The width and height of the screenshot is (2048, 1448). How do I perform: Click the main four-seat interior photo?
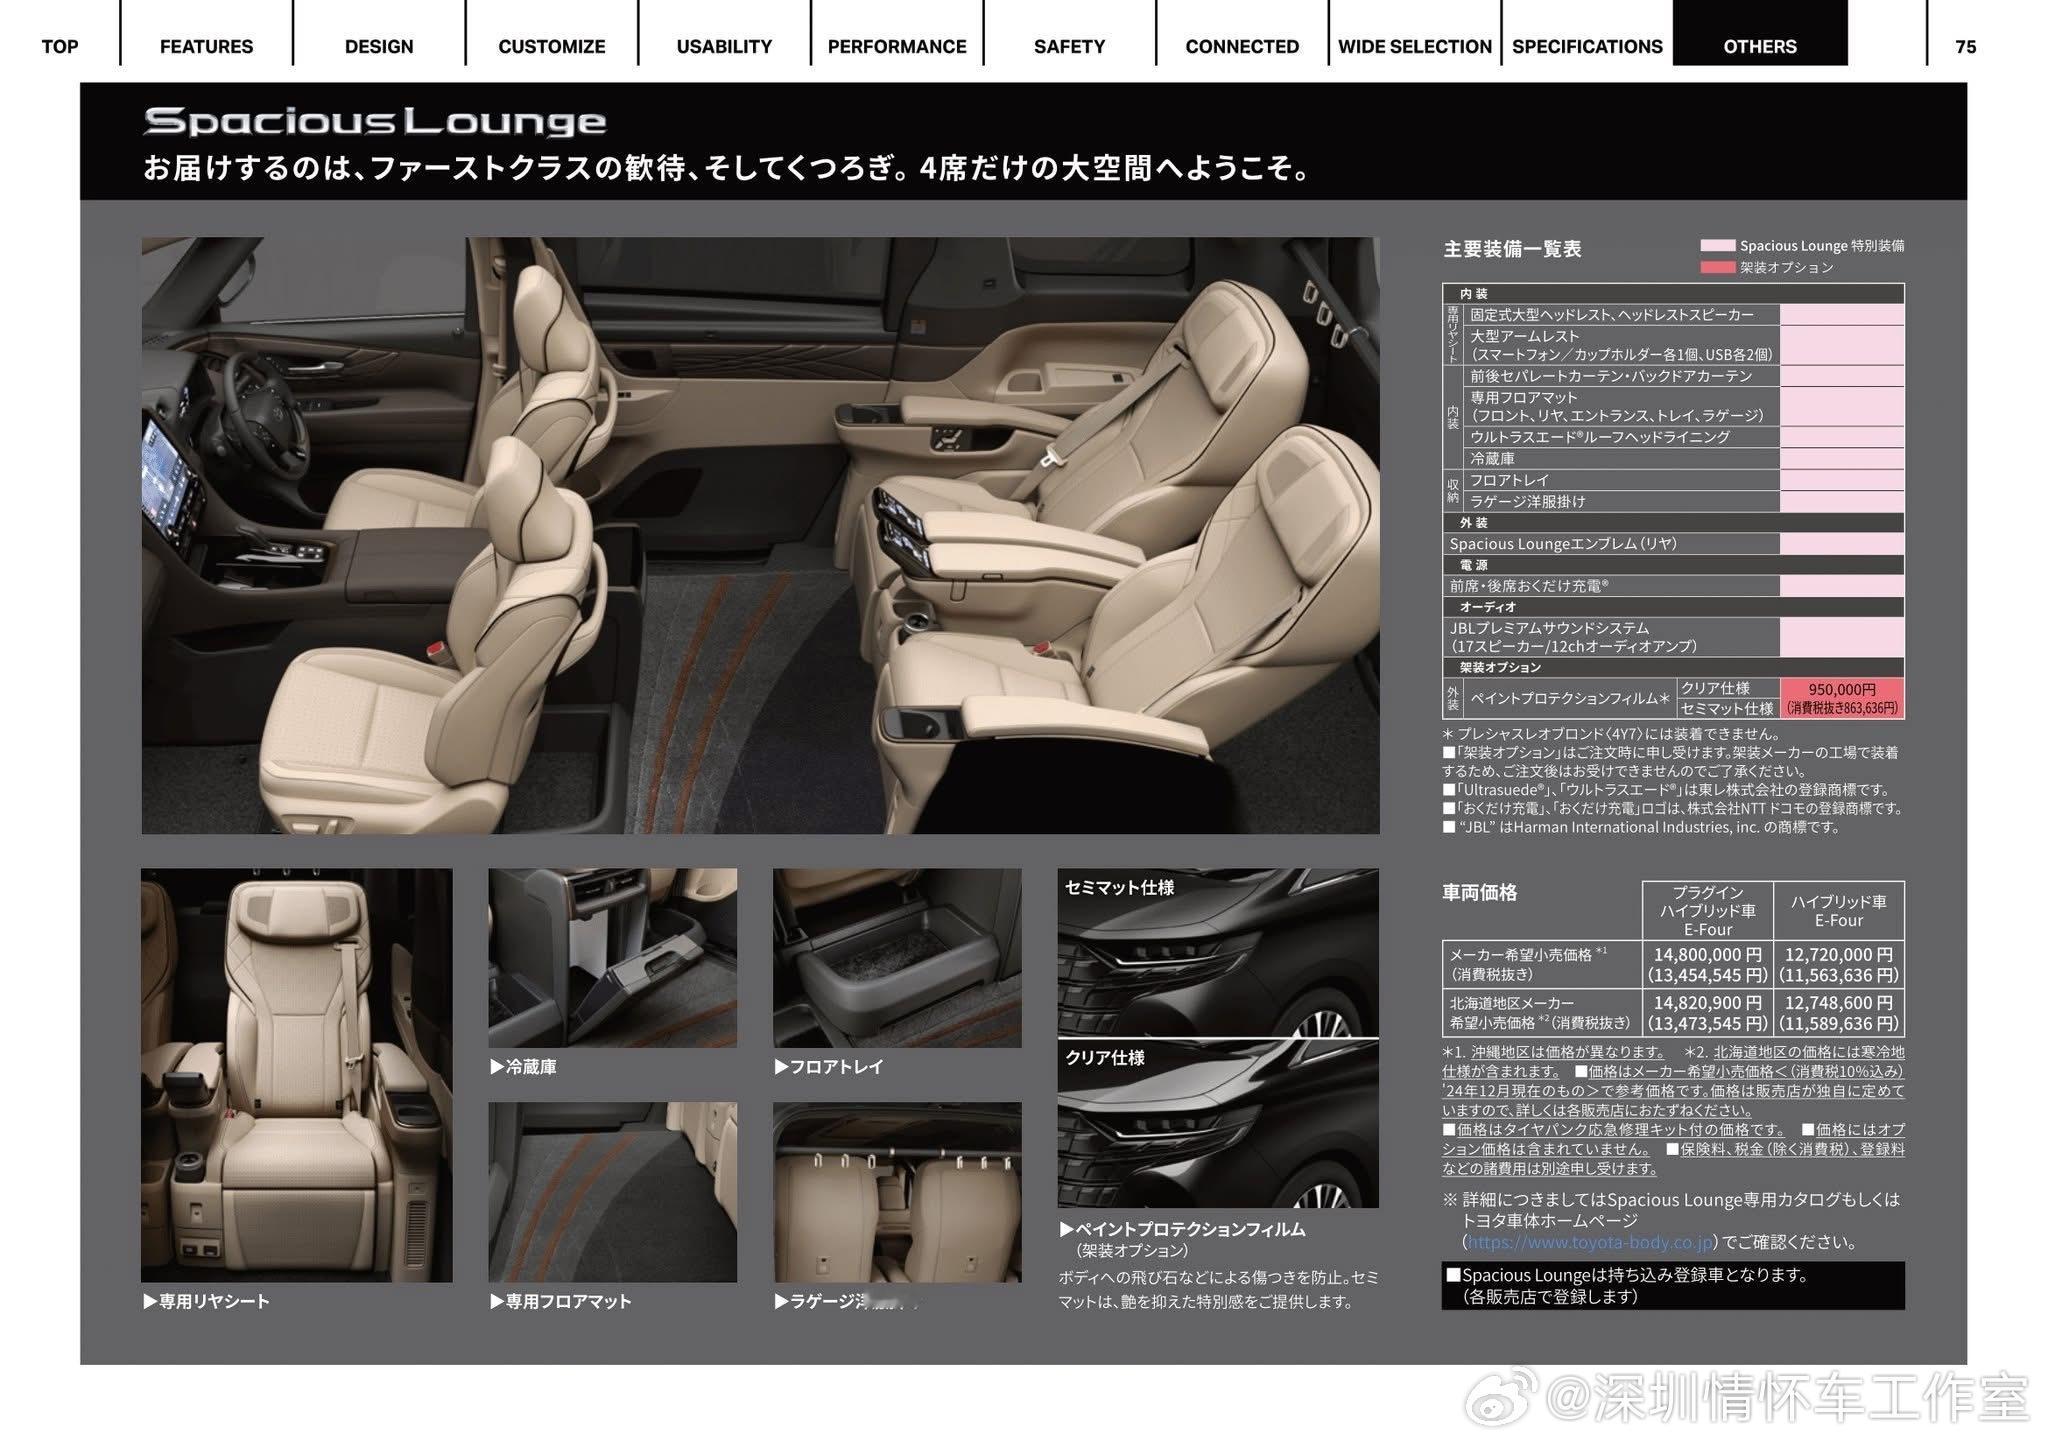click(760, 535)
